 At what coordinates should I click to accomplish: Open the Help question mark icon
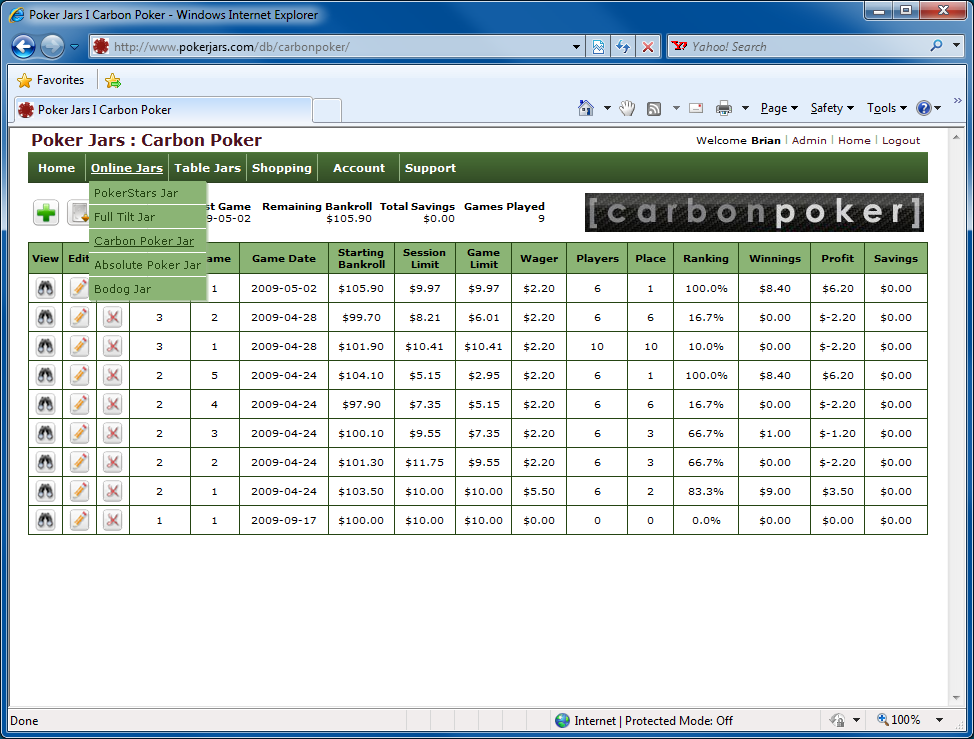coord(924,108)
